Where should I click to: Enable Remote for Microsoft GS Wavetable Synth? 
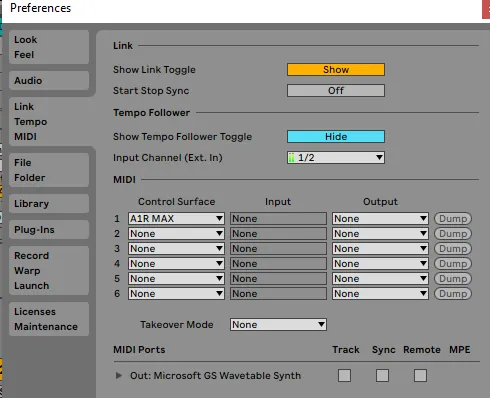[420, 375]
